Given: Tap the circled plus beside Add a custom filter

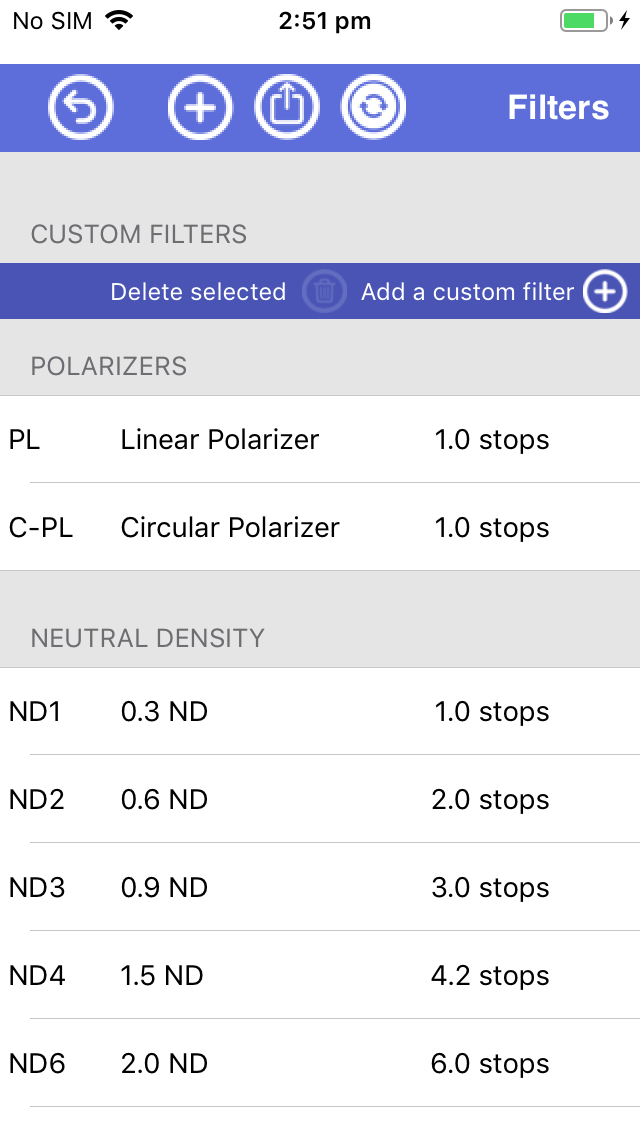Looking at the screenshot, I should click(604, 291).
